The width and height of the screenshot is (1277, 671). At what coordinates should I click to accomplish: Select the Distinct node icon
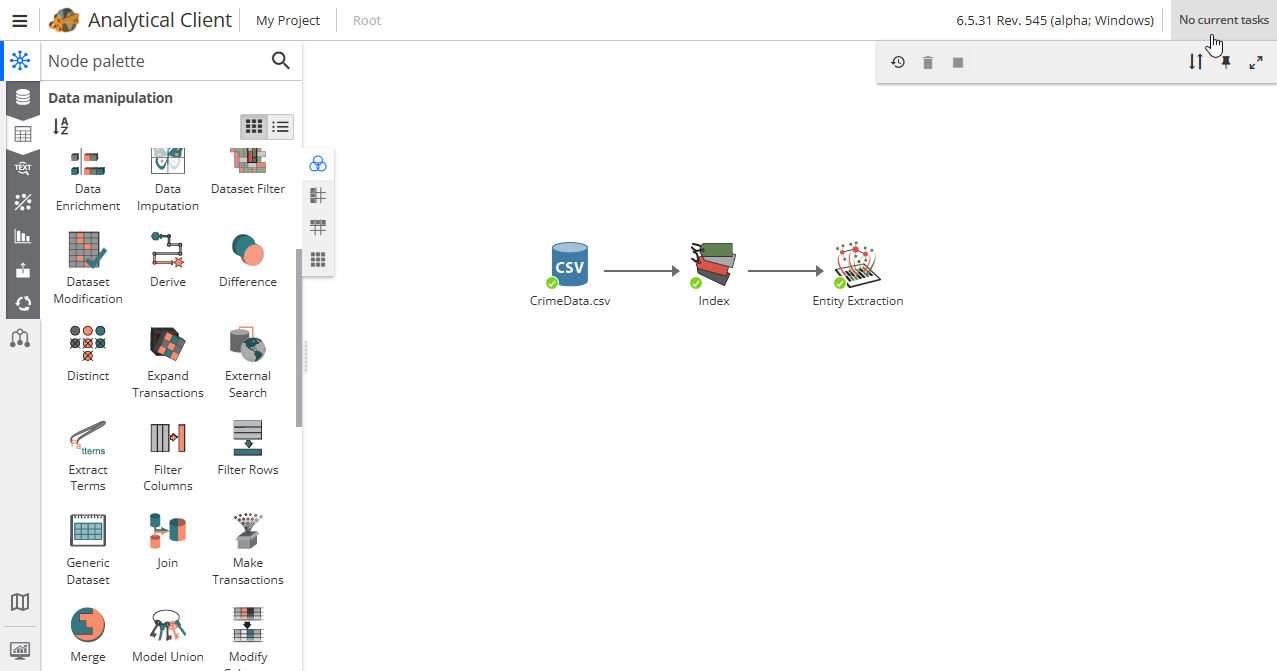point(88,344)
